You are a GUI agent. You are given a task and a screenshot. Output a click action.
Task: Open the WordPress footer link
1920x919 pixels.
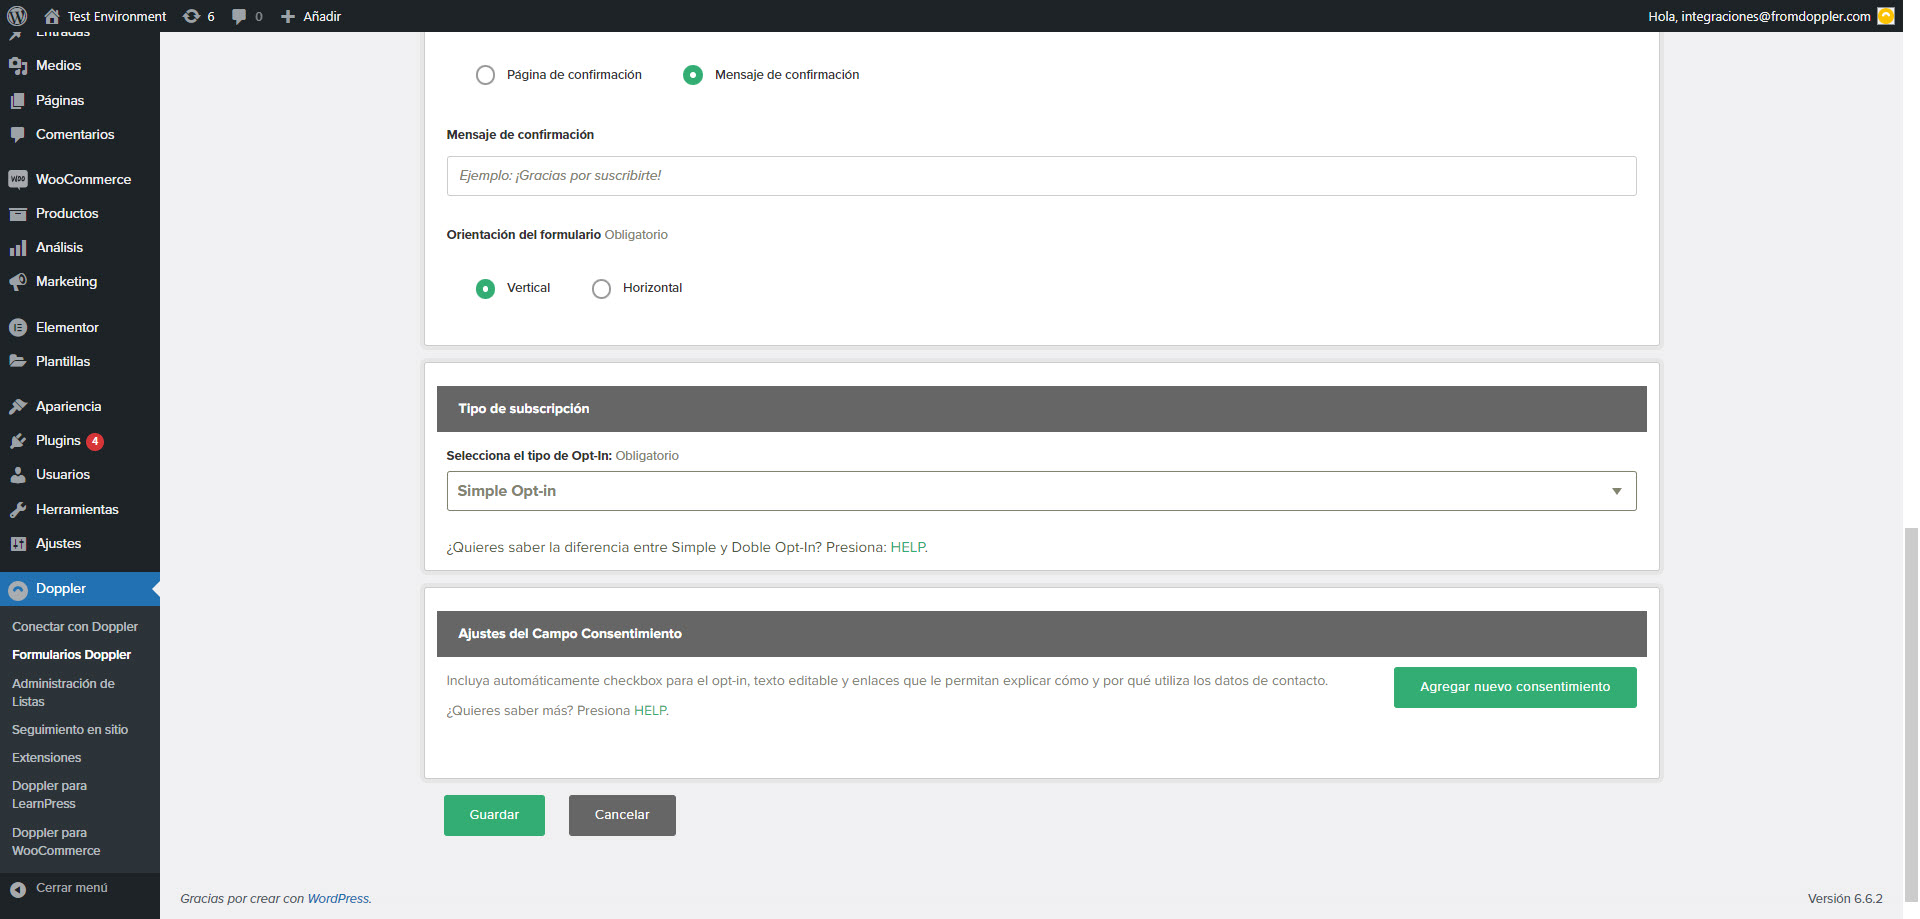pyautogui.click(x=338, y=899)
